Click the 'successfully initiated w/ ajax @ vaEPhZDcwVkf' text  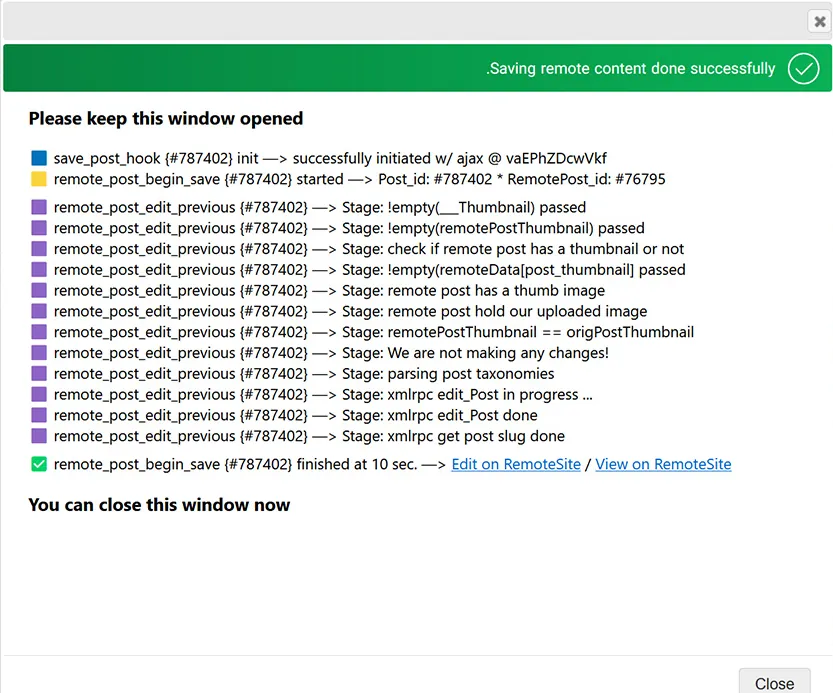pyautogui.click(x=449, y=158)
